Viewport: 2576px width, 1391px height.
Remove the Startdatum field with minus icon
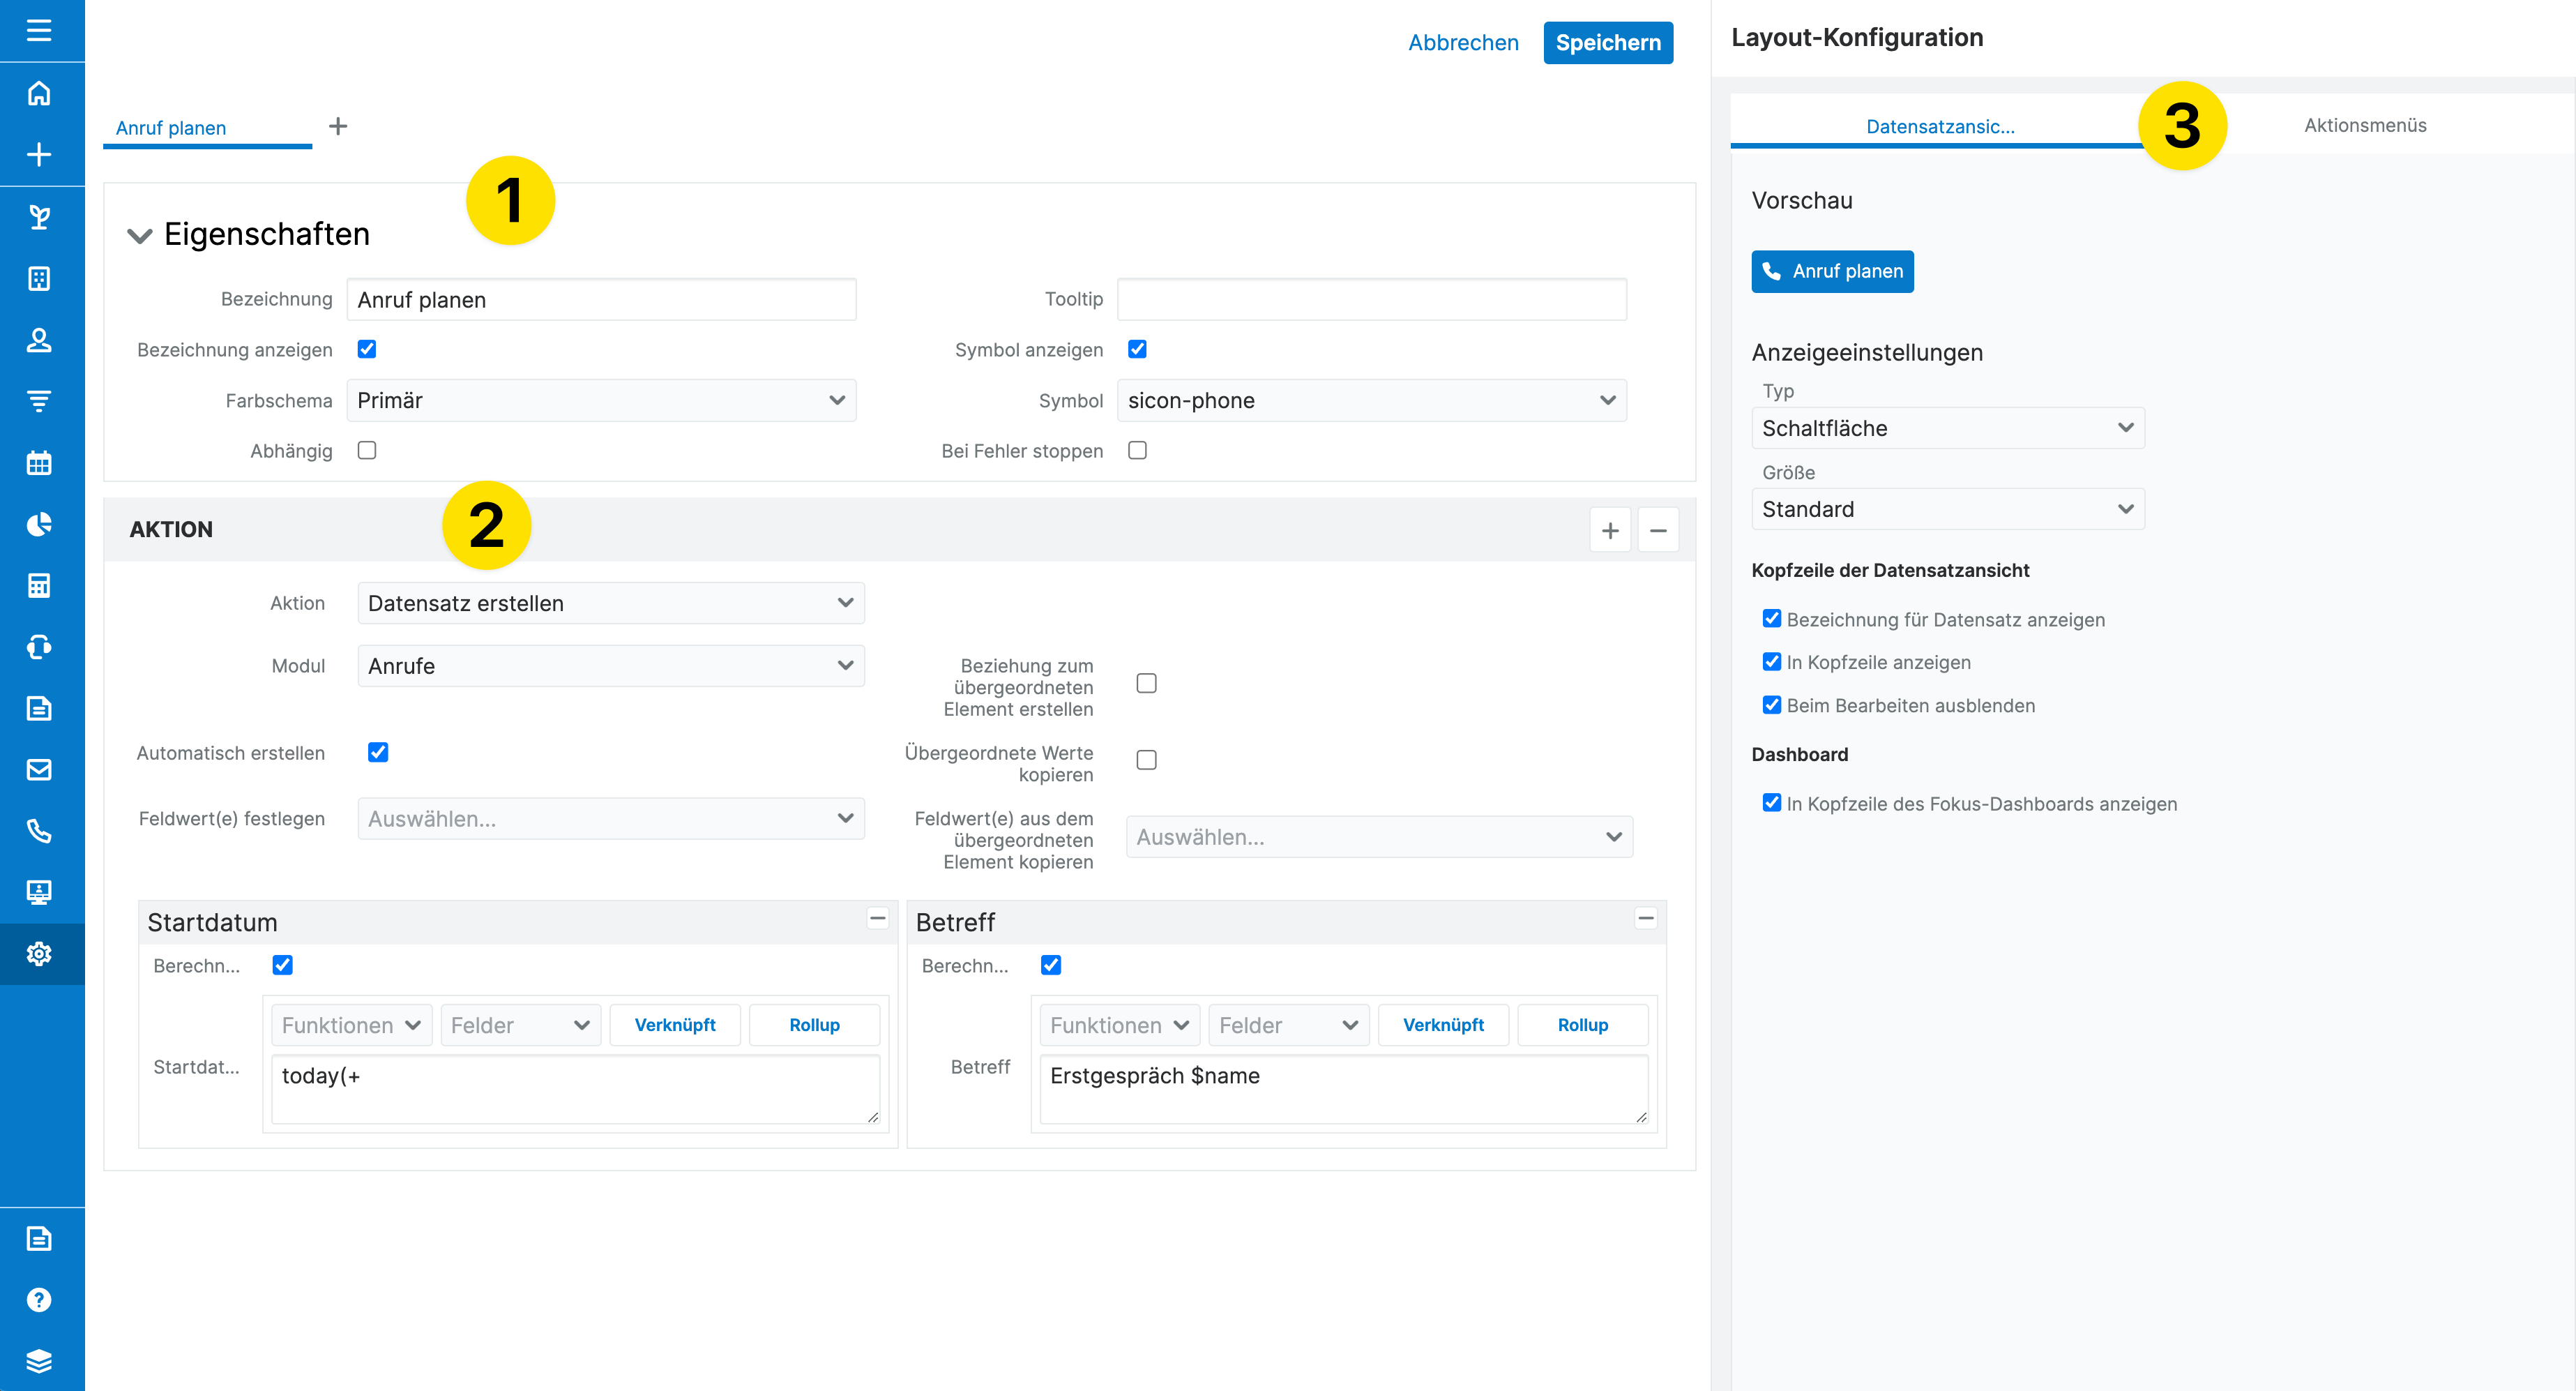coord(877,918)
